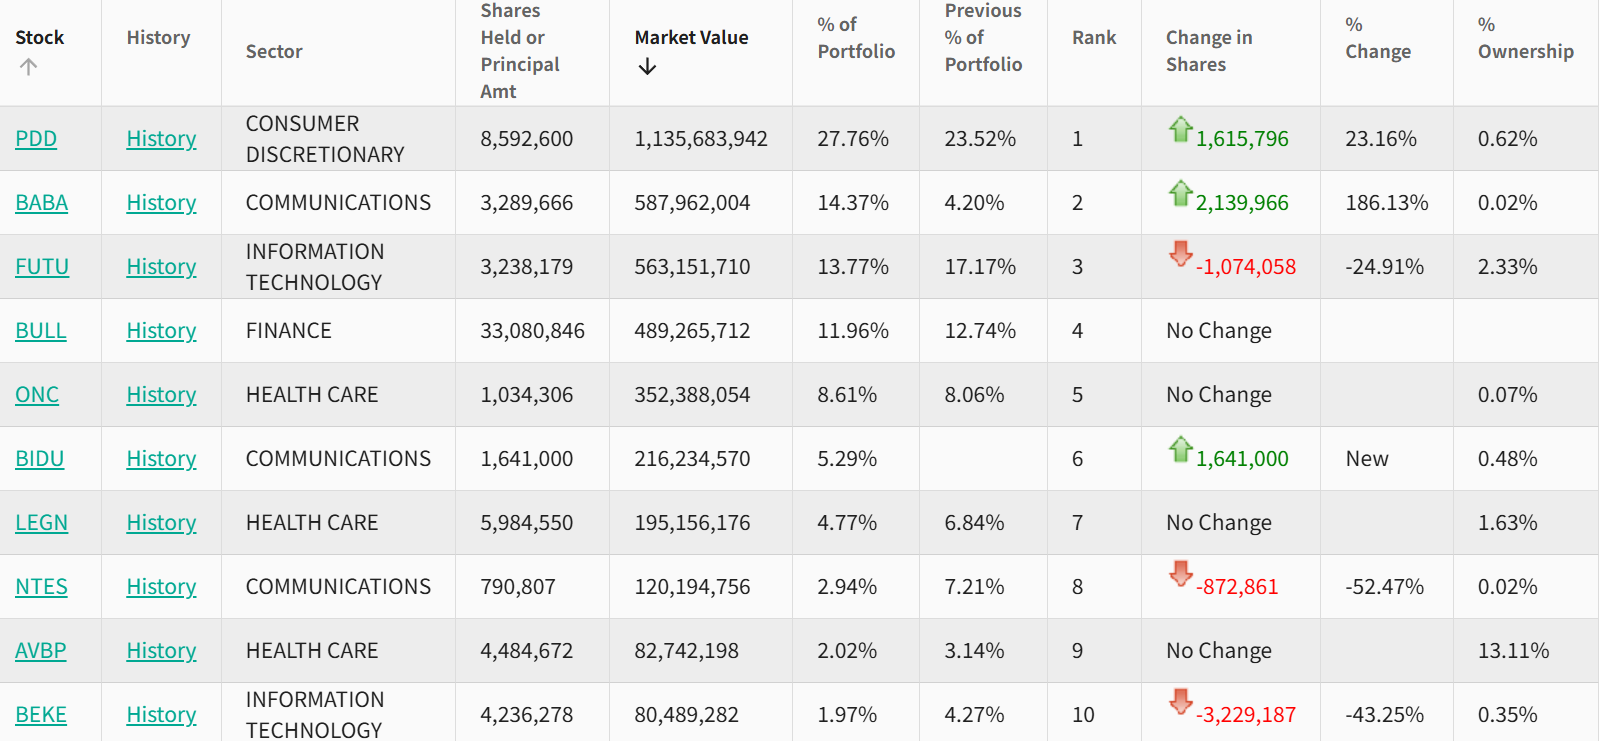Viewport: 1599px width, 741px height.
Task: Click the red down arrow in BEKE row
Action: 1180,702
